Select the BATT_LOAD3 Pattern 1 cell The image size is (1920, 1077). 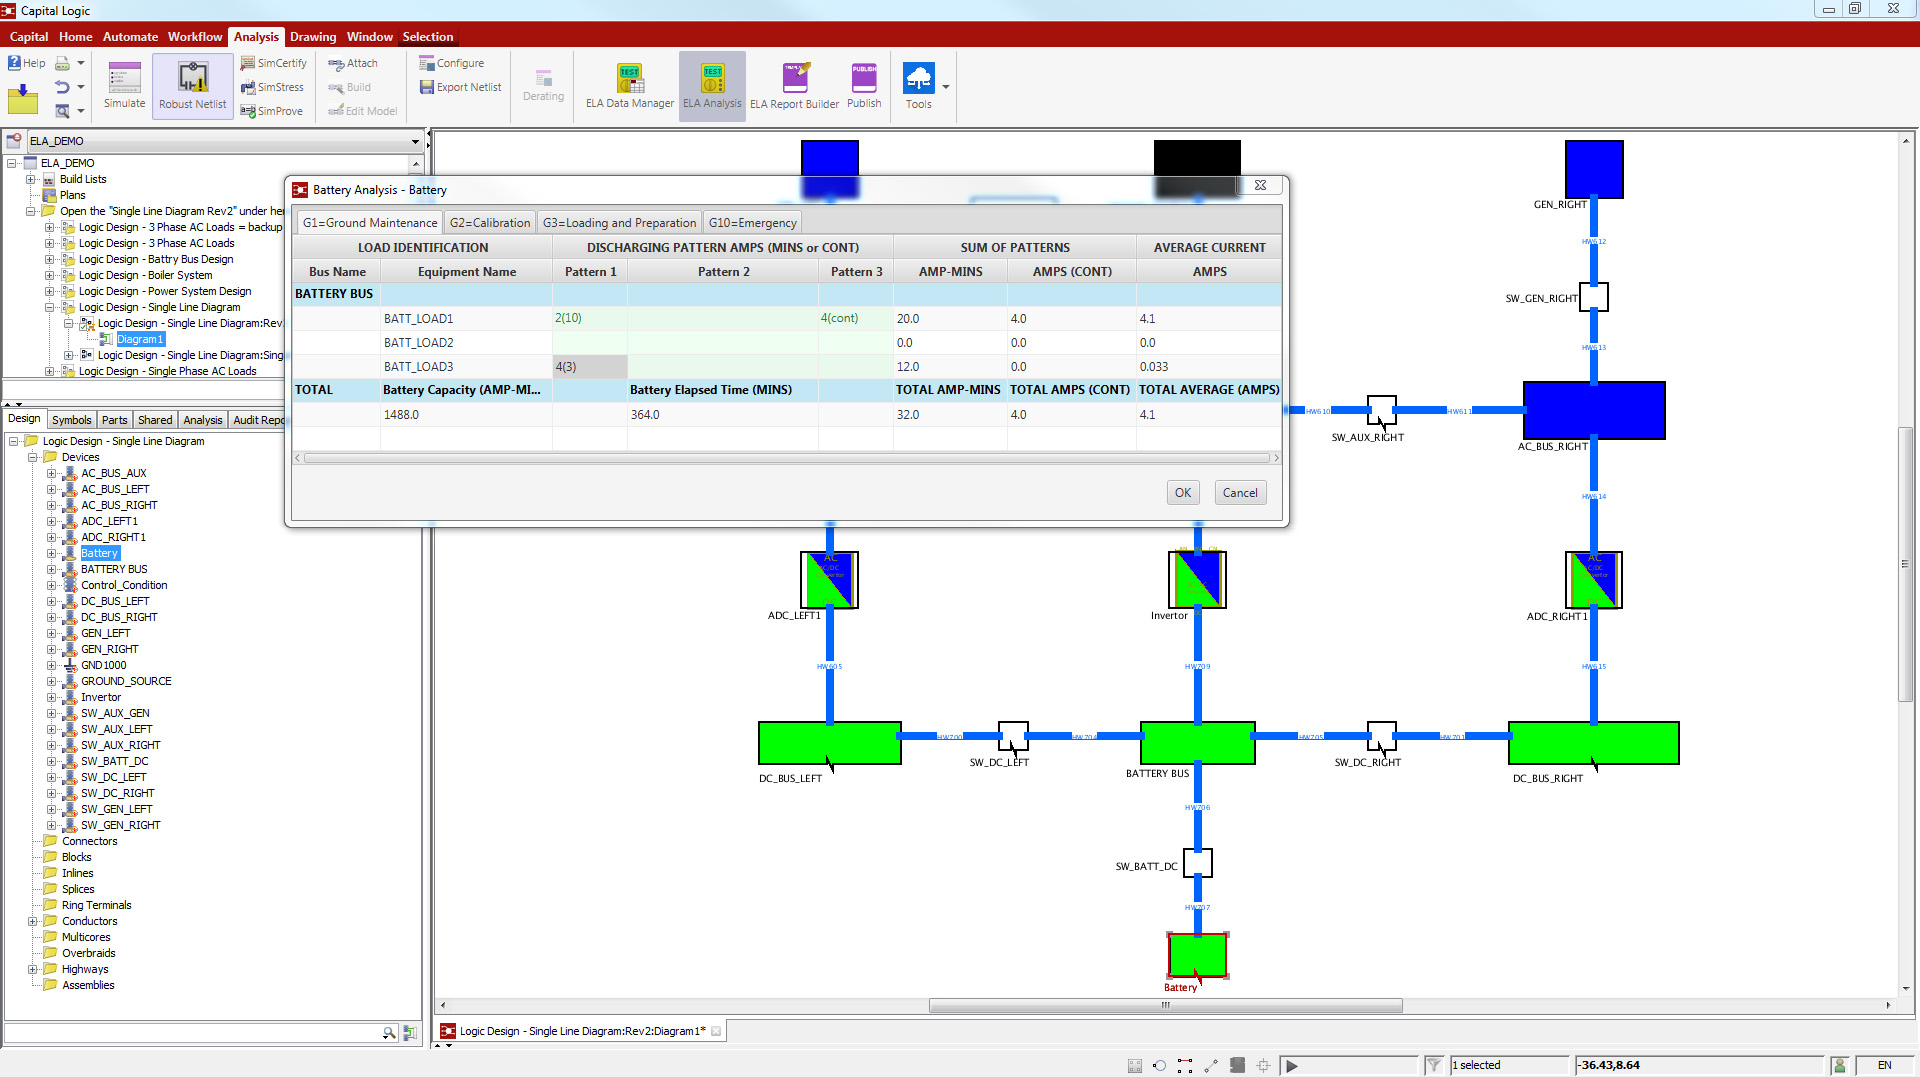589,367
